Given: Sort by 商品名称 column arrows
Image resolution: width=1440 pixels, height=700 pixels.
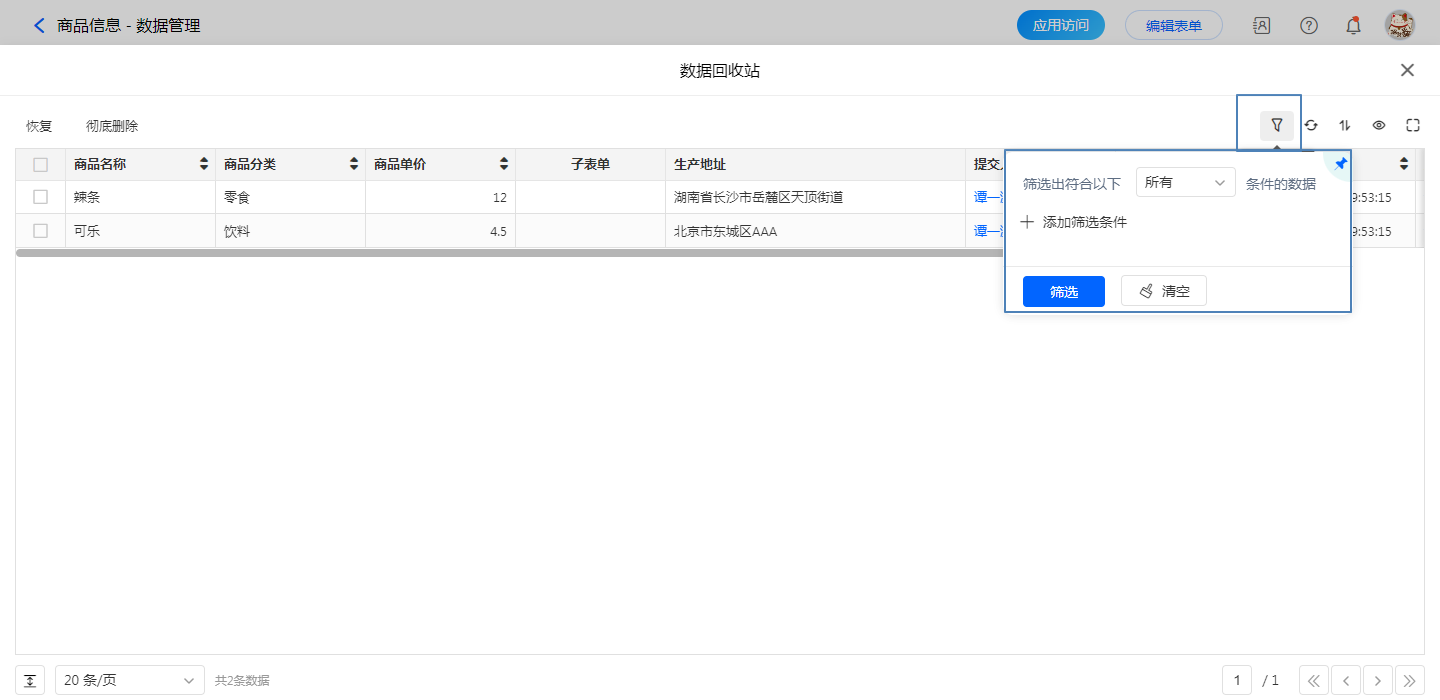Looking at the screenshot, I should point(204,164).
